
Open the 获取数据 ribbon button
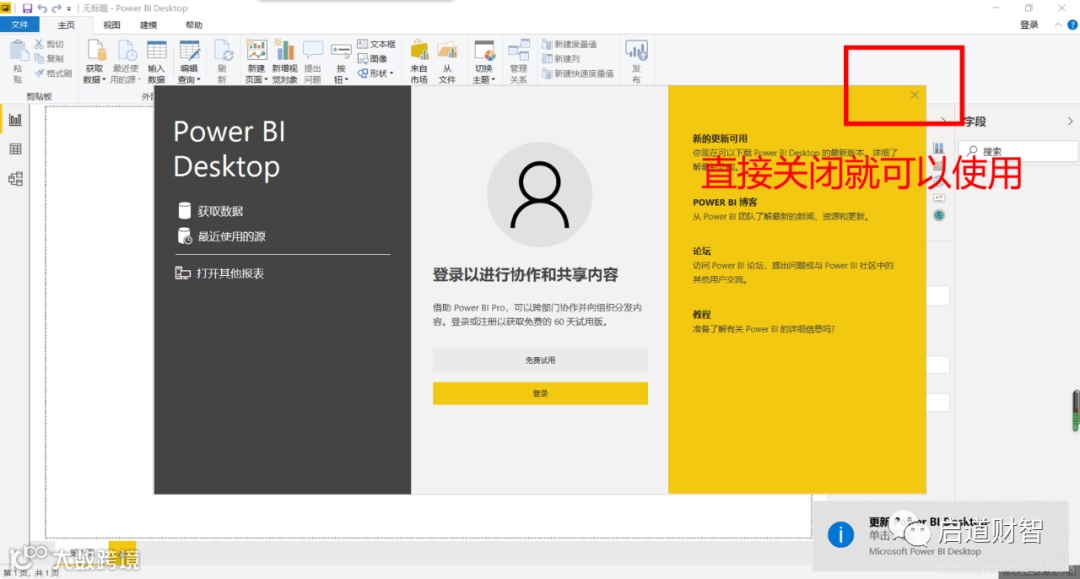pos(94,61)
